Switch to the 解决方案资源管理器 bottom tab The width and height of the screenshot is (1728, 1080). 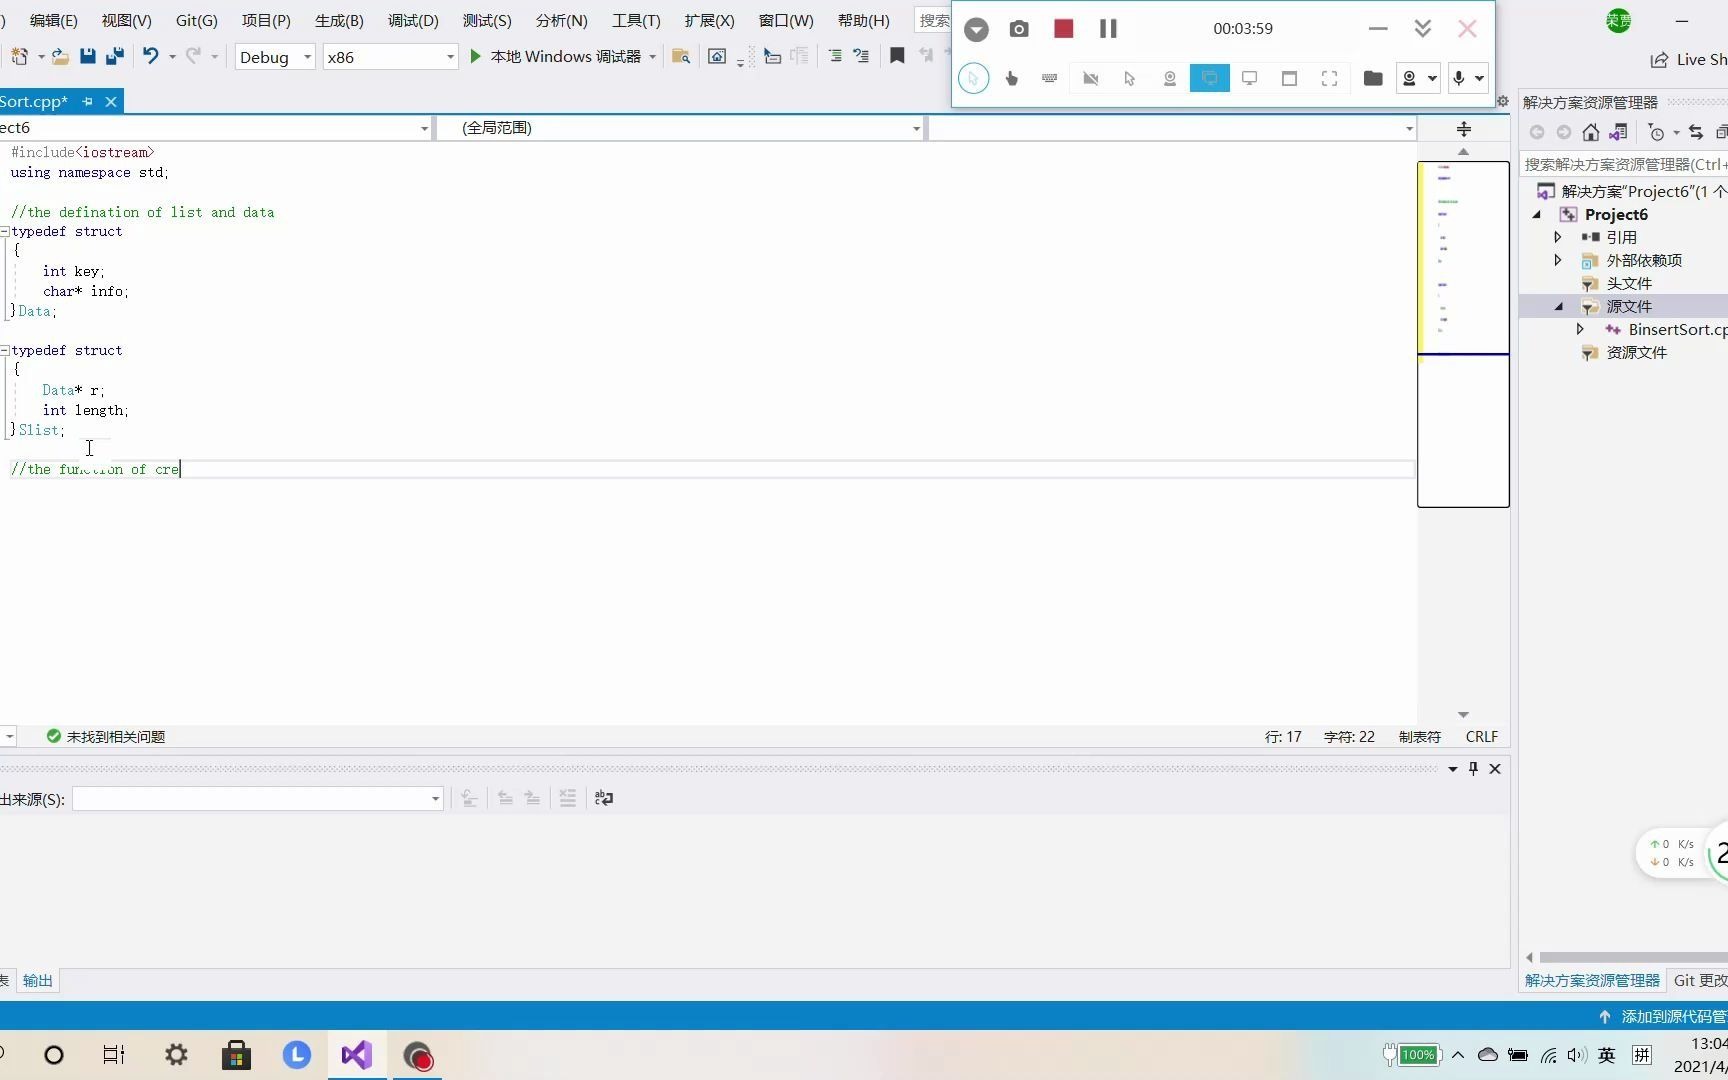(x=1592, y=981)
